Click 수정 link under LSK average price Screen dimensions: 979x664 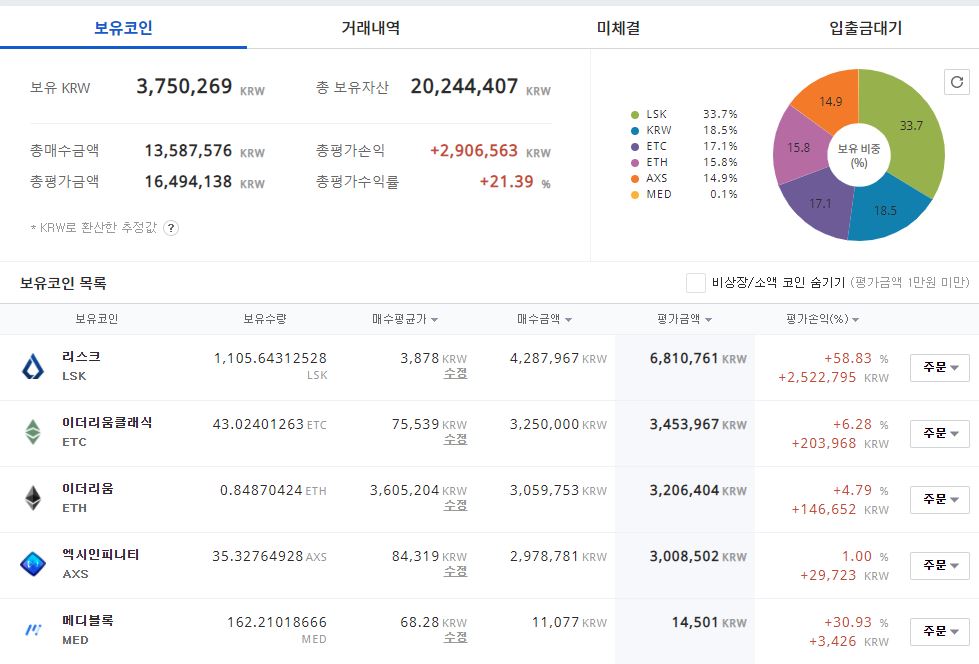click(x=455, y=374)
